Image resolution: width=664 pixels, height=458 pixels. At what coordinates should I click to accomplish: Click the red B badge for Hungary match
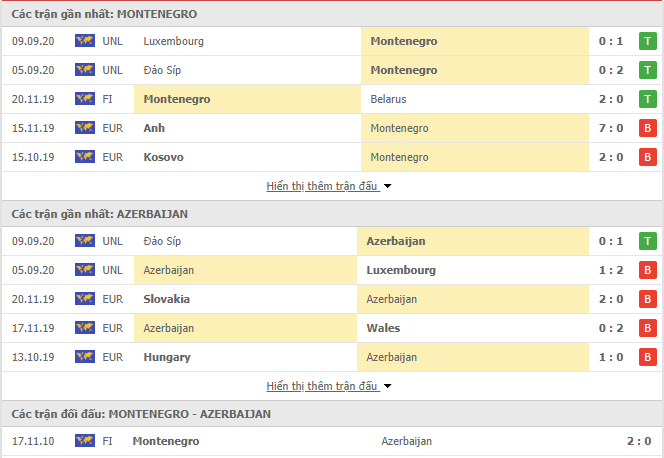(647, 357)
